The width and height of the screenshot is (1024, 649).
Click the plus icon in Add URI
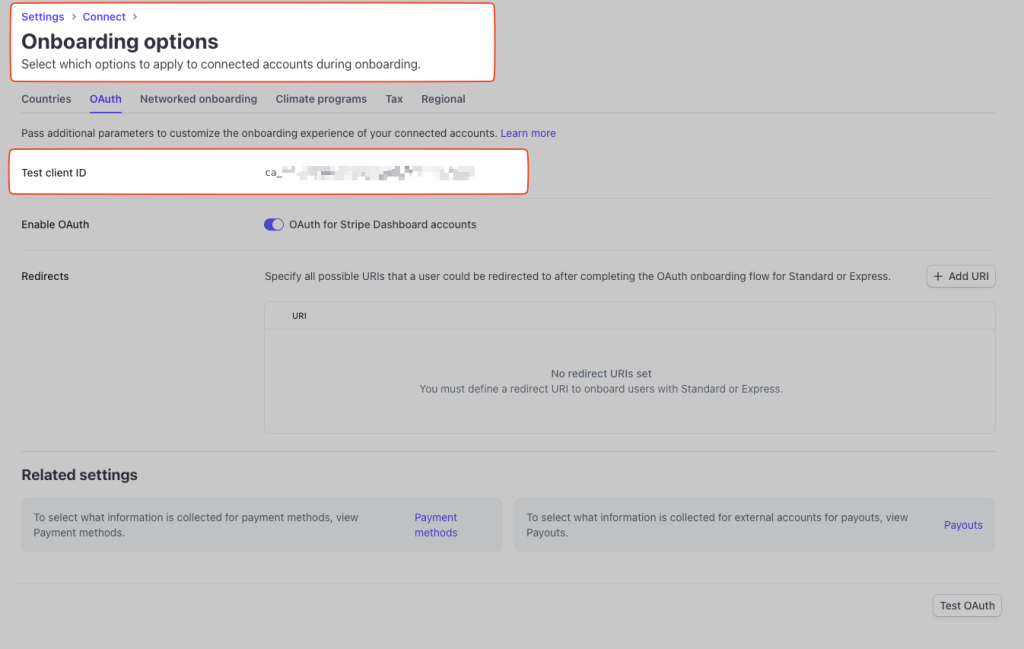click(938, 276)
